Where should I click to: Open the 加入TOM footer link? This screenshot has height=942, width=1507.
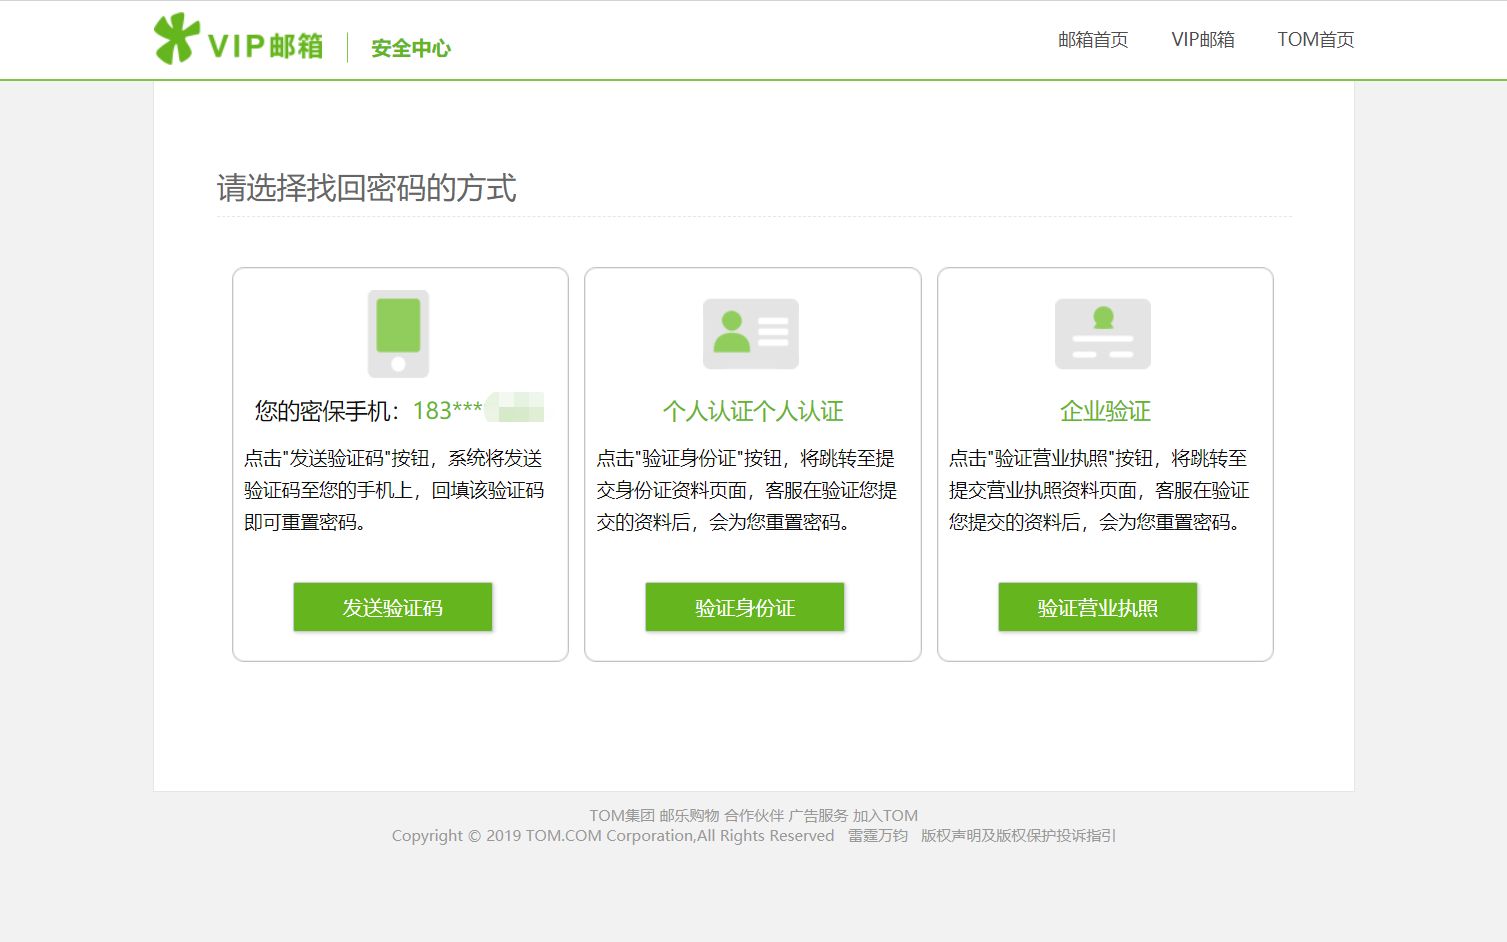click(x=885, y=816)
